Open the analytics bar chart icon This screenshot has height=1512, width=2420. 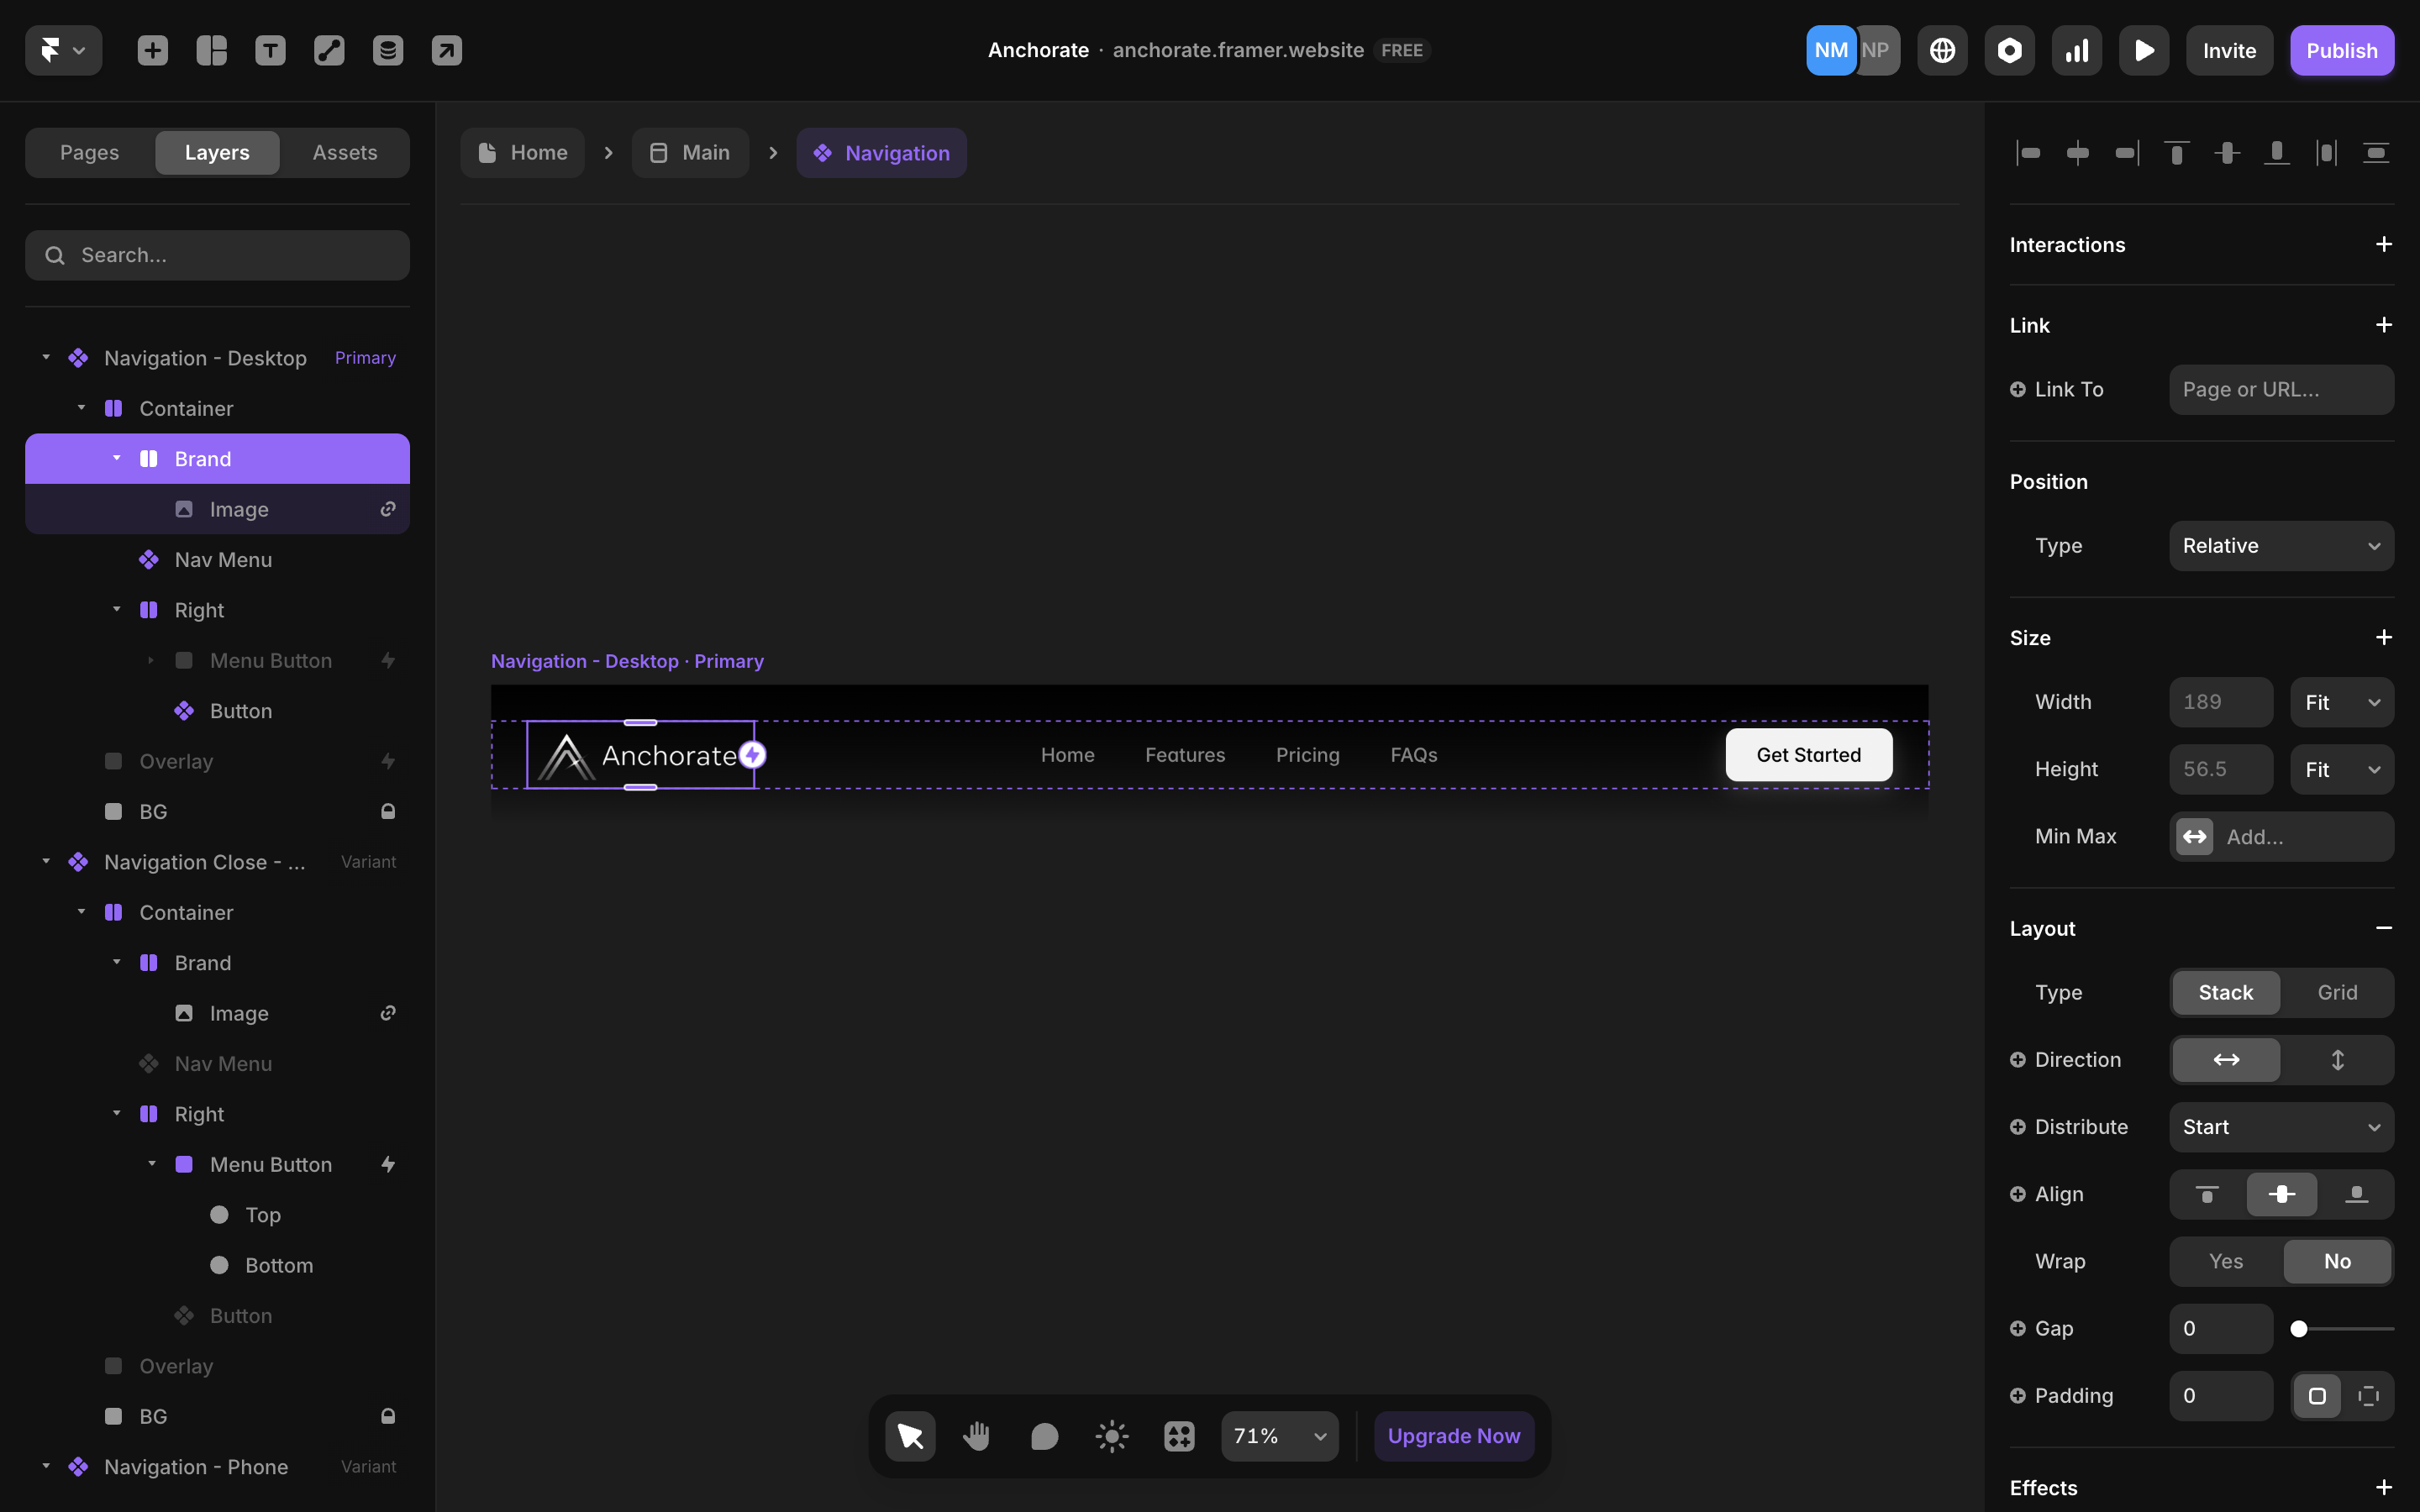click(2077, 50)
